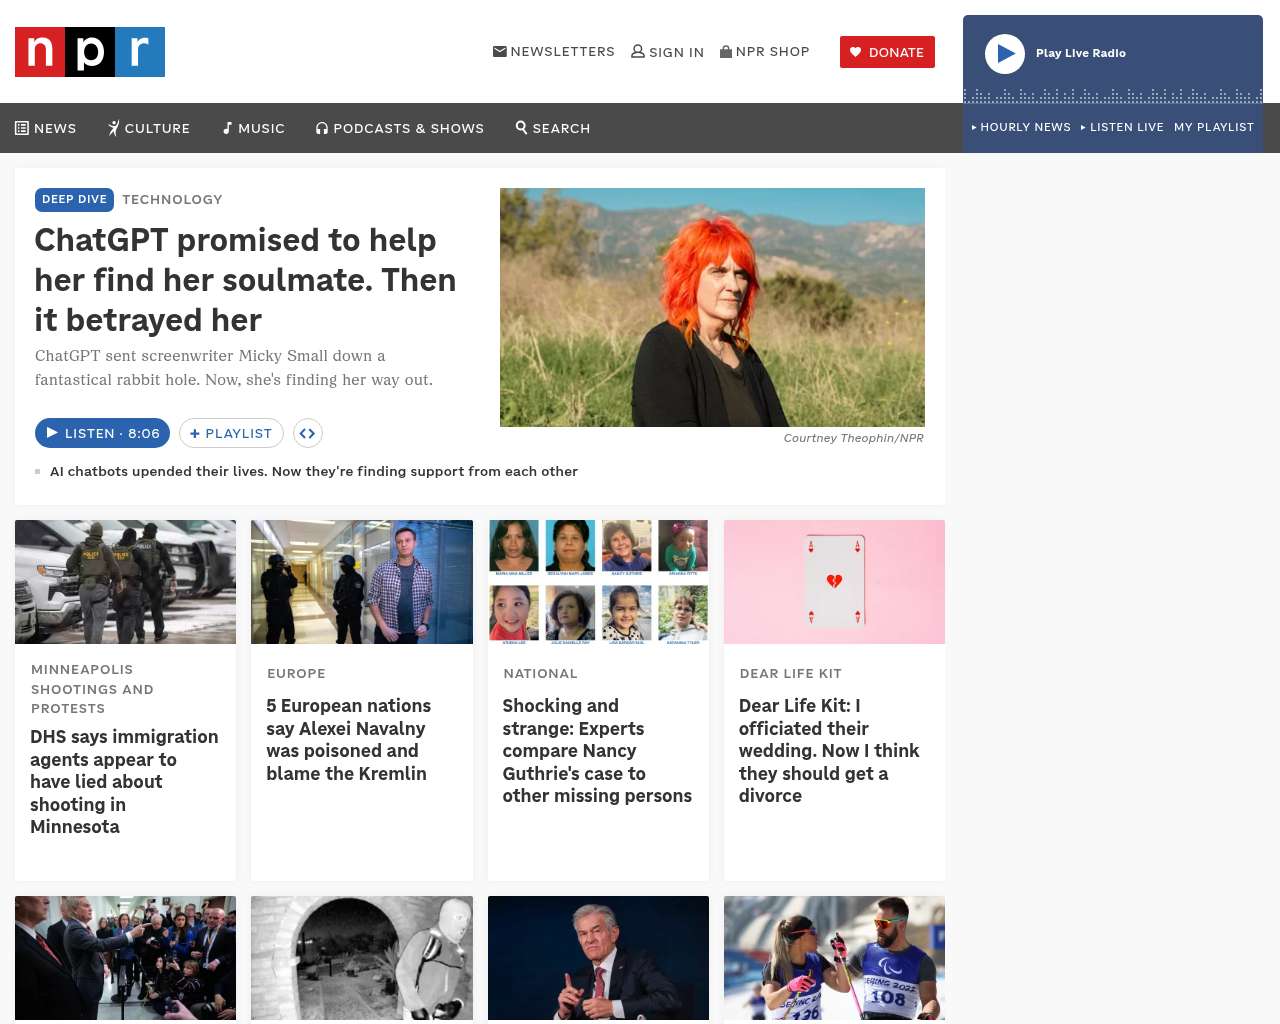Open the ChatGPT soulmate headline

(x=245, y=280)
